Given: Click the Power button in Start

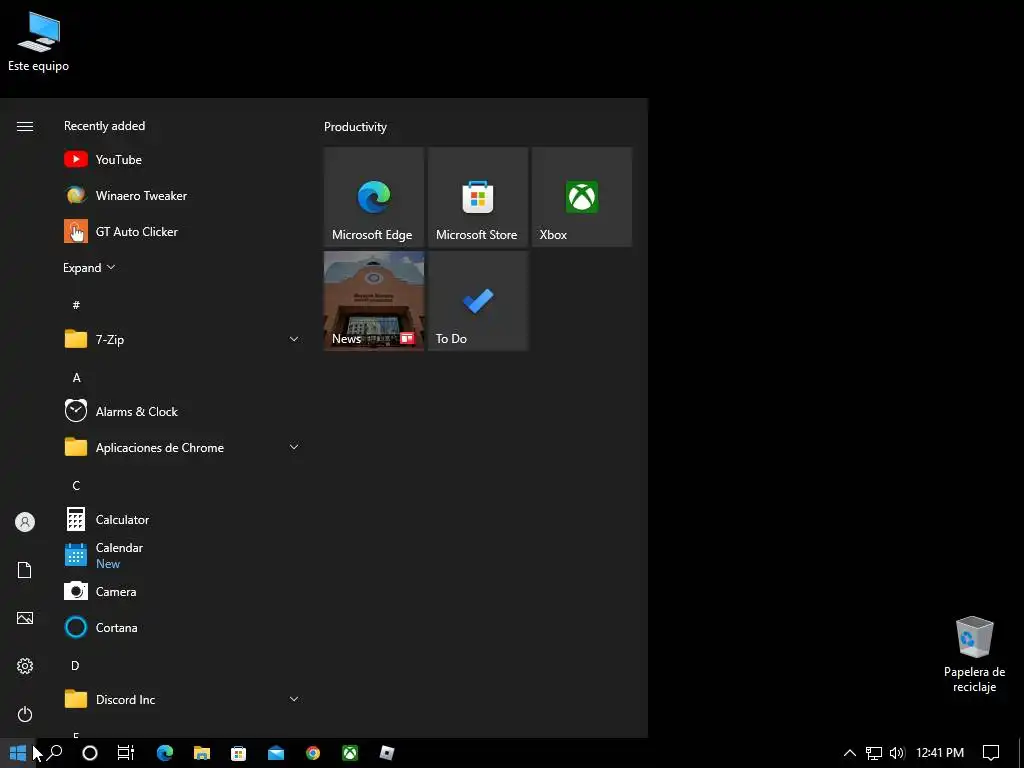Looking at the screenshot, I should (x=25, y=714).
